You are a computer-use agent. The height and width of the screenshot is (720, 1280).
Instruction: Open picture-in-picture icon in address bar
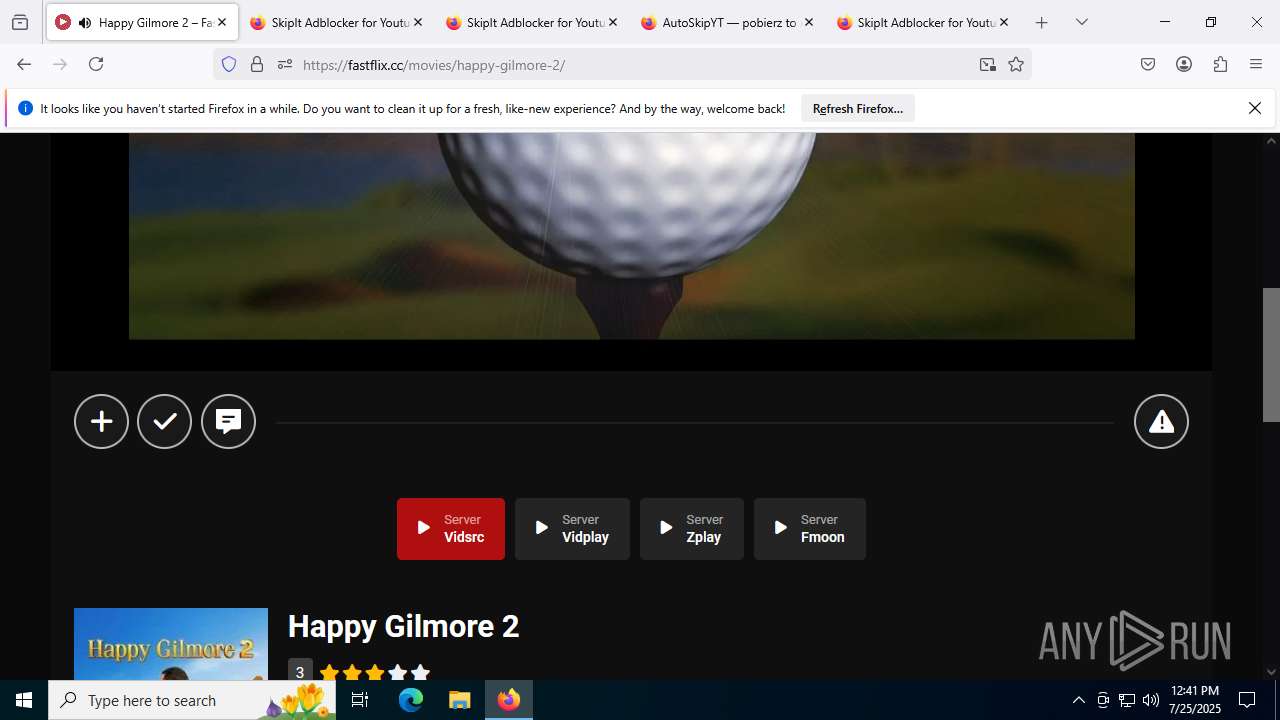click(988, 65)
